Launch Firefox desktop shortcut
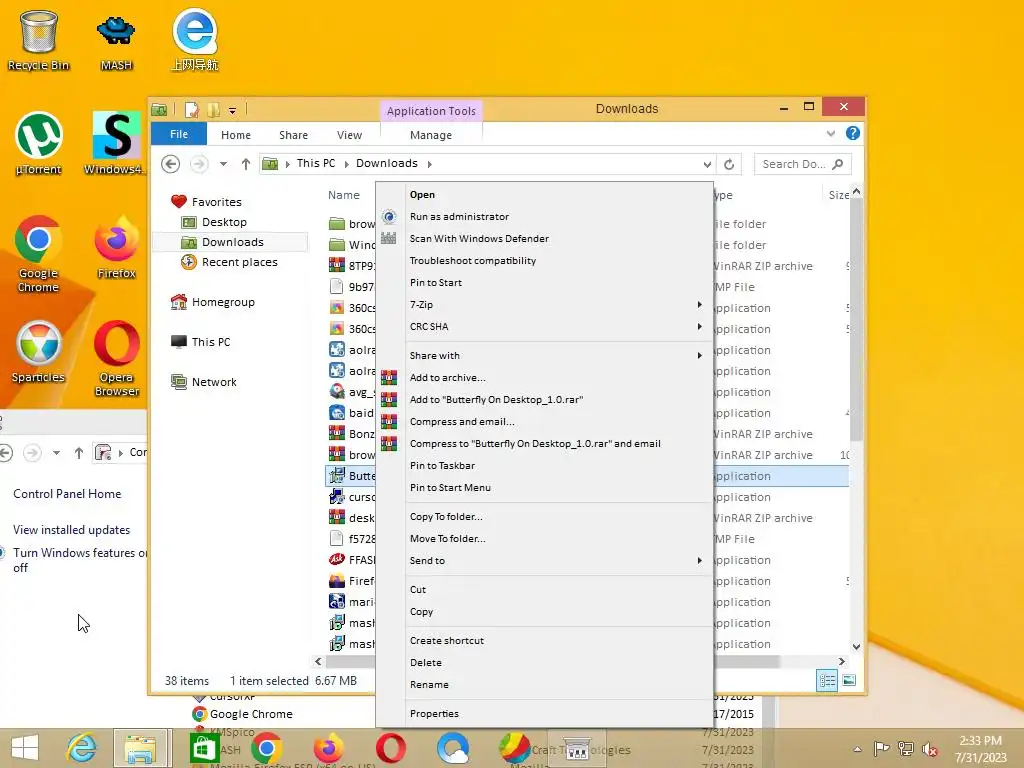1024x768 pixels. coord(116,247)
